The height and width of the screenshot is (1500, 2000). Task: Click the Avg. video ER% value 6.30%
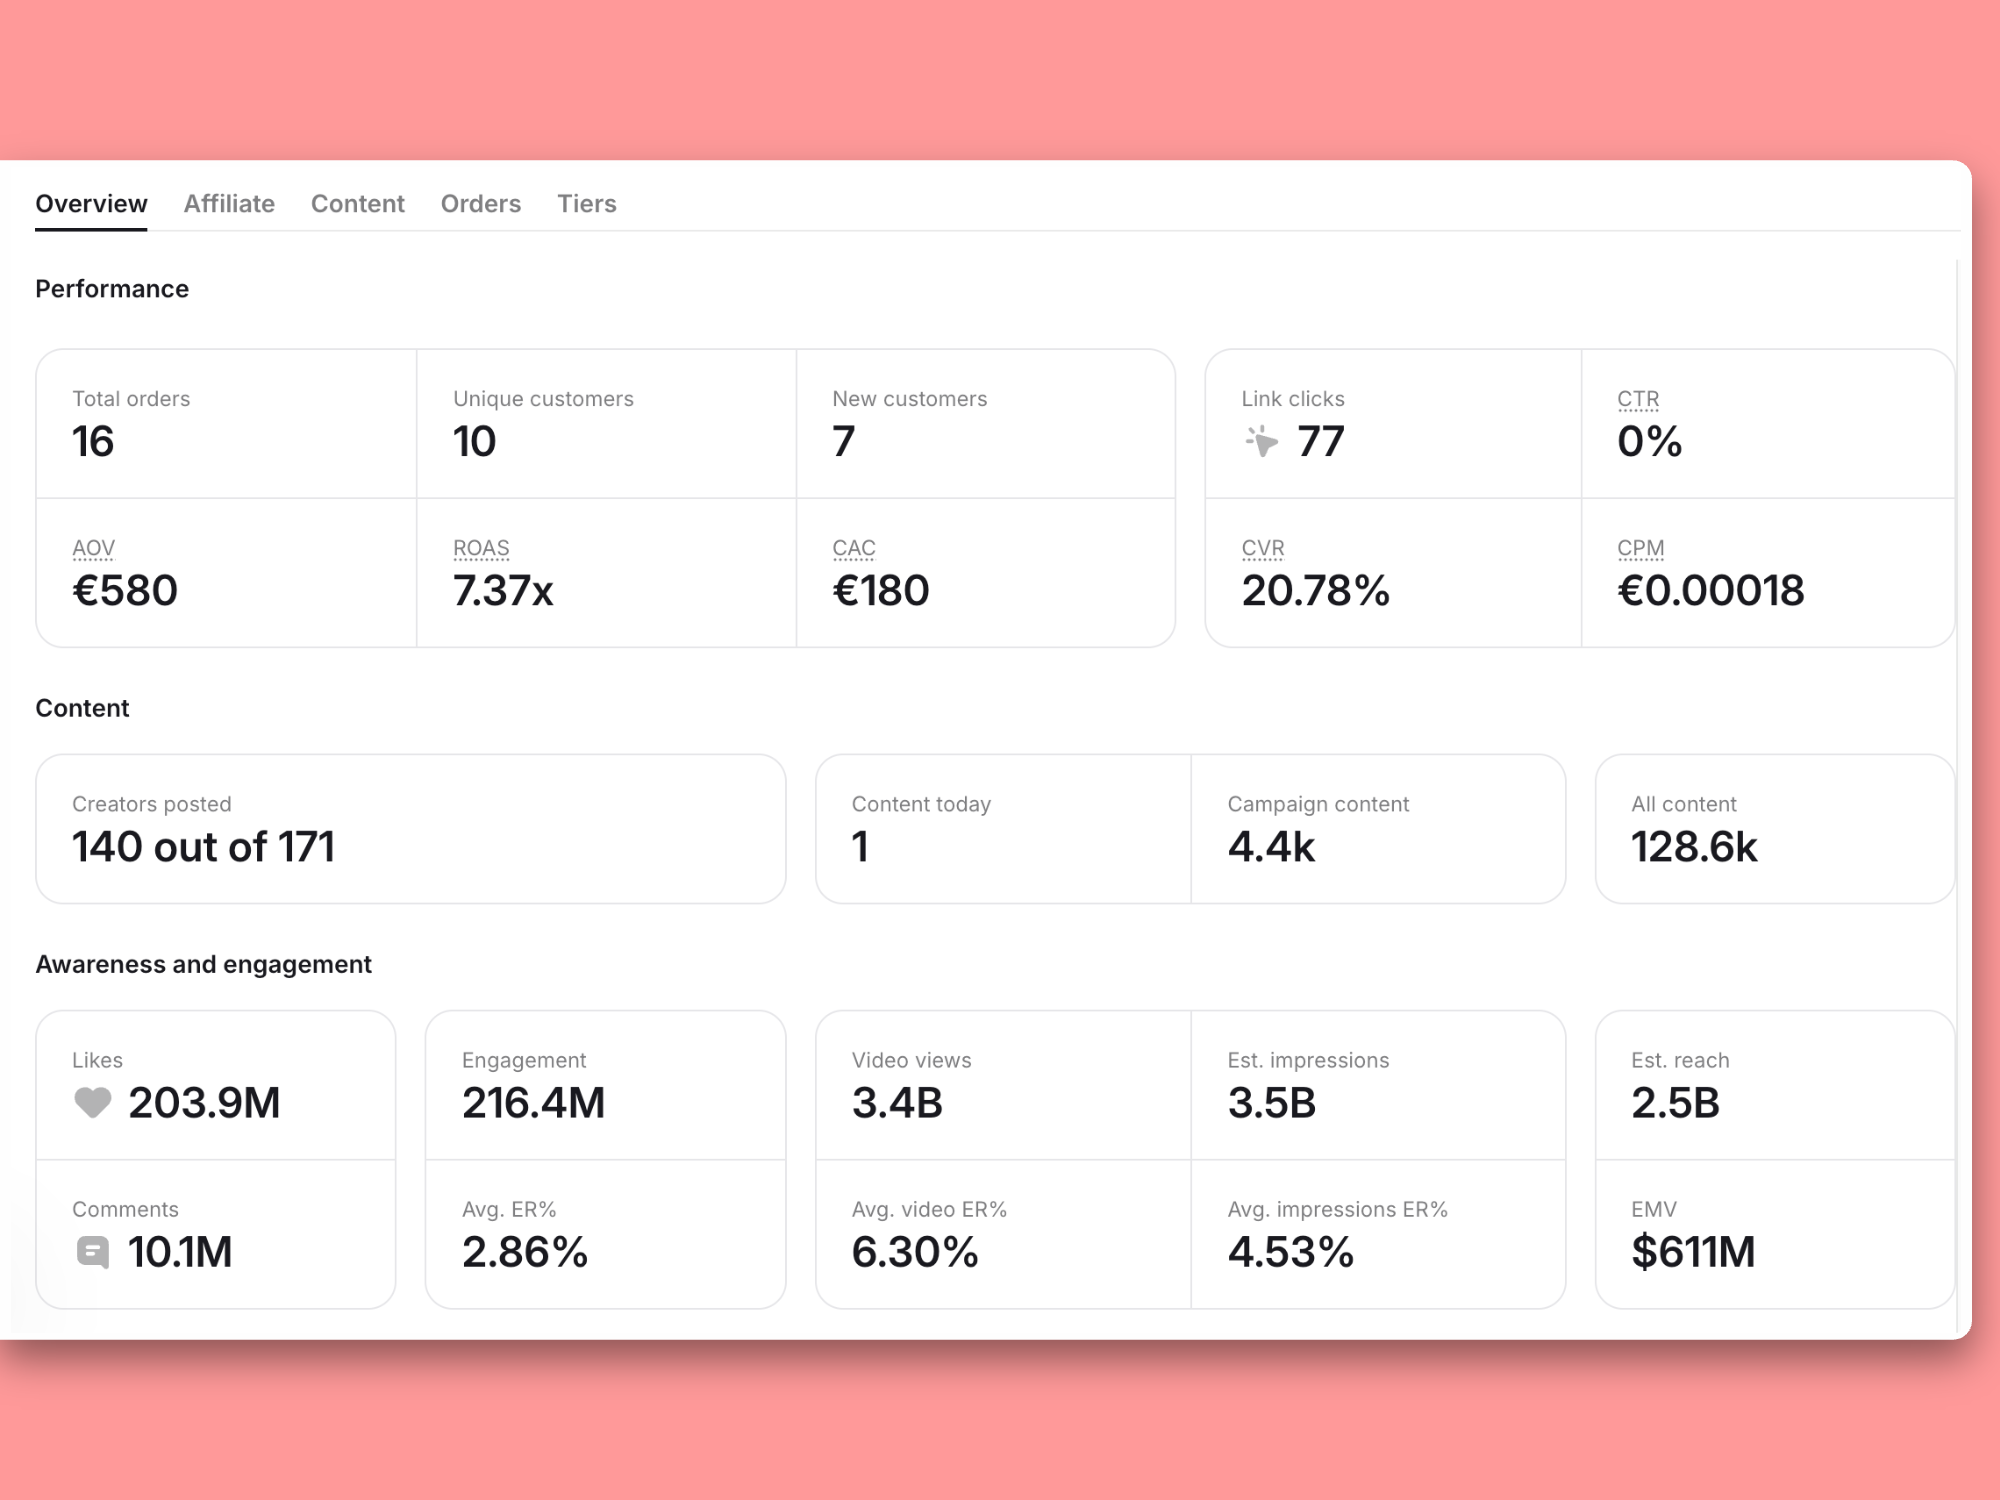pos(915,1252)
